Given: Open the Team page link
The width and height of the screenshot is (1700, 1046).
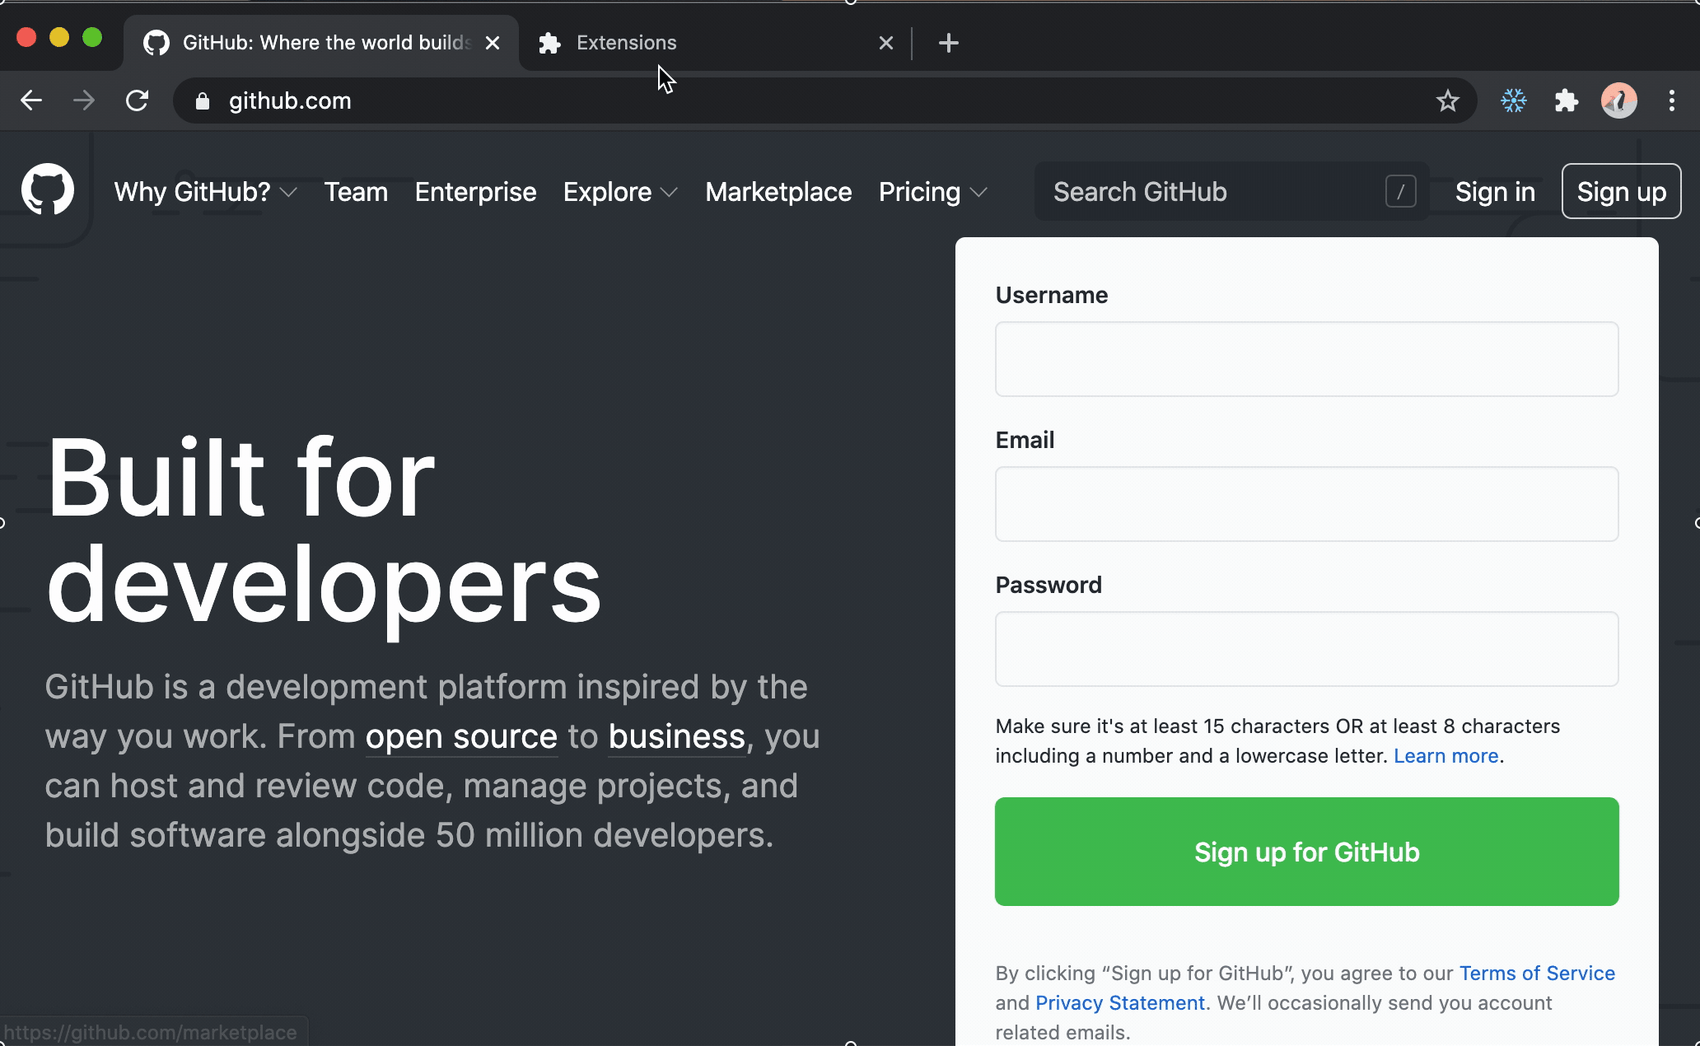Looking at the screenshot, I should [x=356, y=192].
